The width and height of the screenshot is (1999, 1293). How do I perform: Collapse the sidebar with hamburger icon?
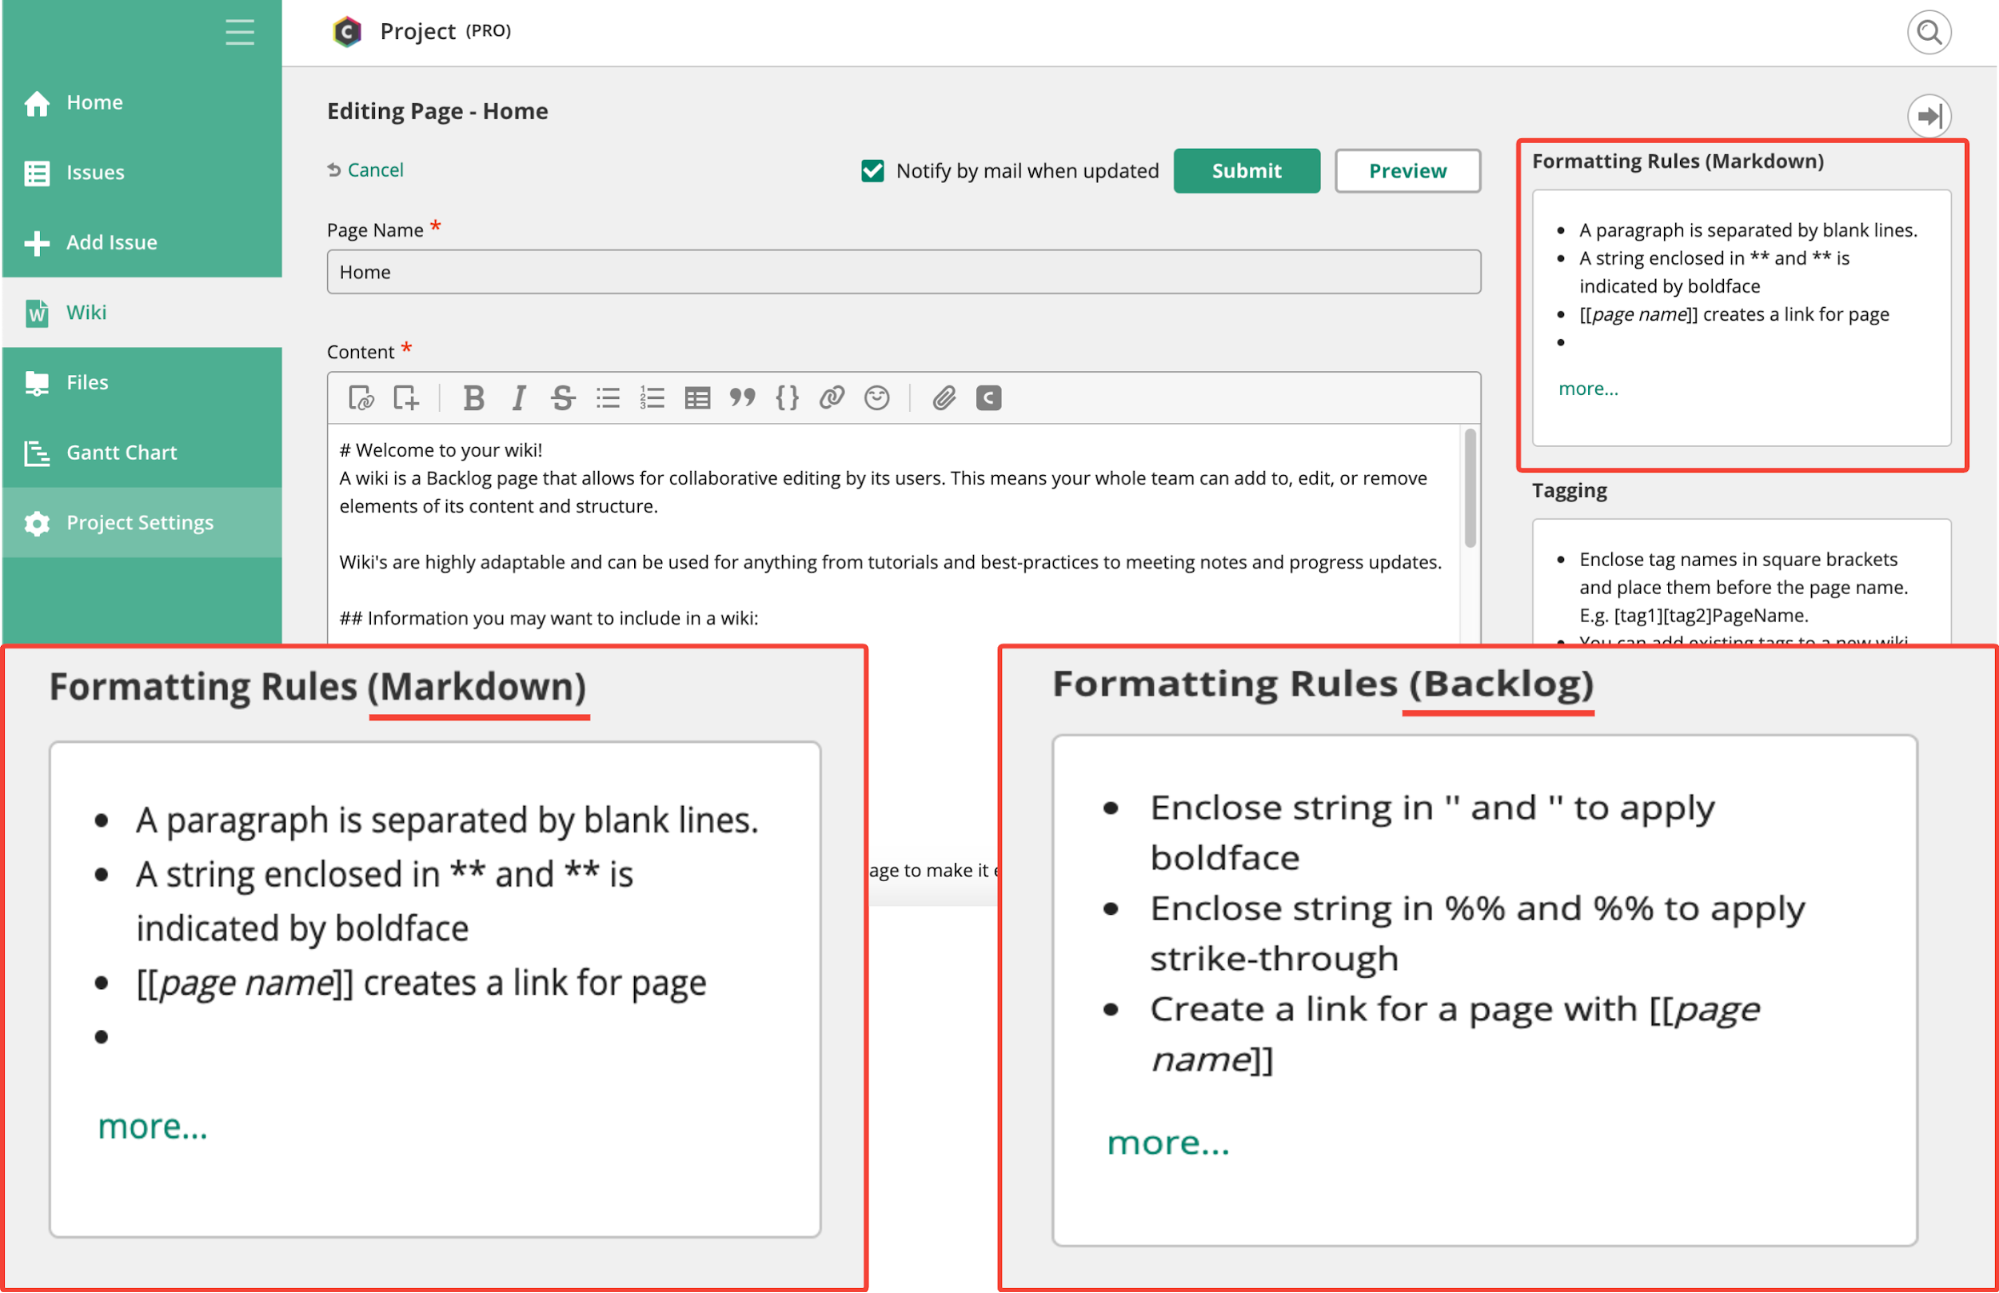pos(239,32)
